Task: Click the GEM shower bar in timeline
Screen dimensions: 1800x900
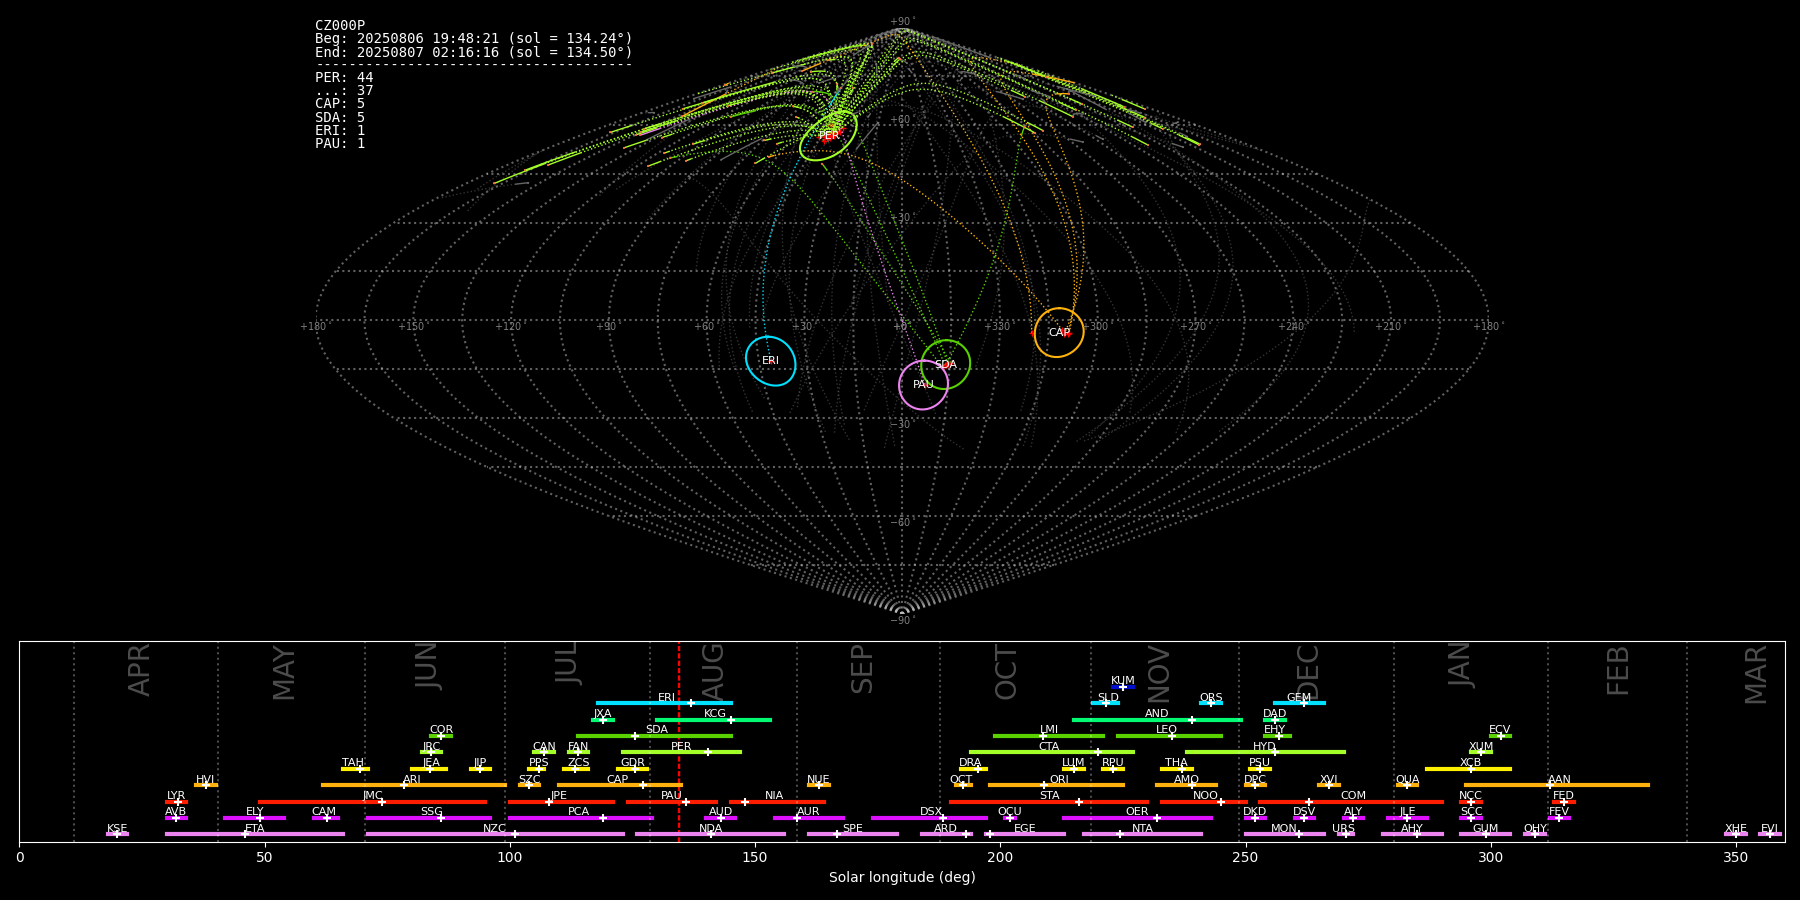Action: [1299, 703]
